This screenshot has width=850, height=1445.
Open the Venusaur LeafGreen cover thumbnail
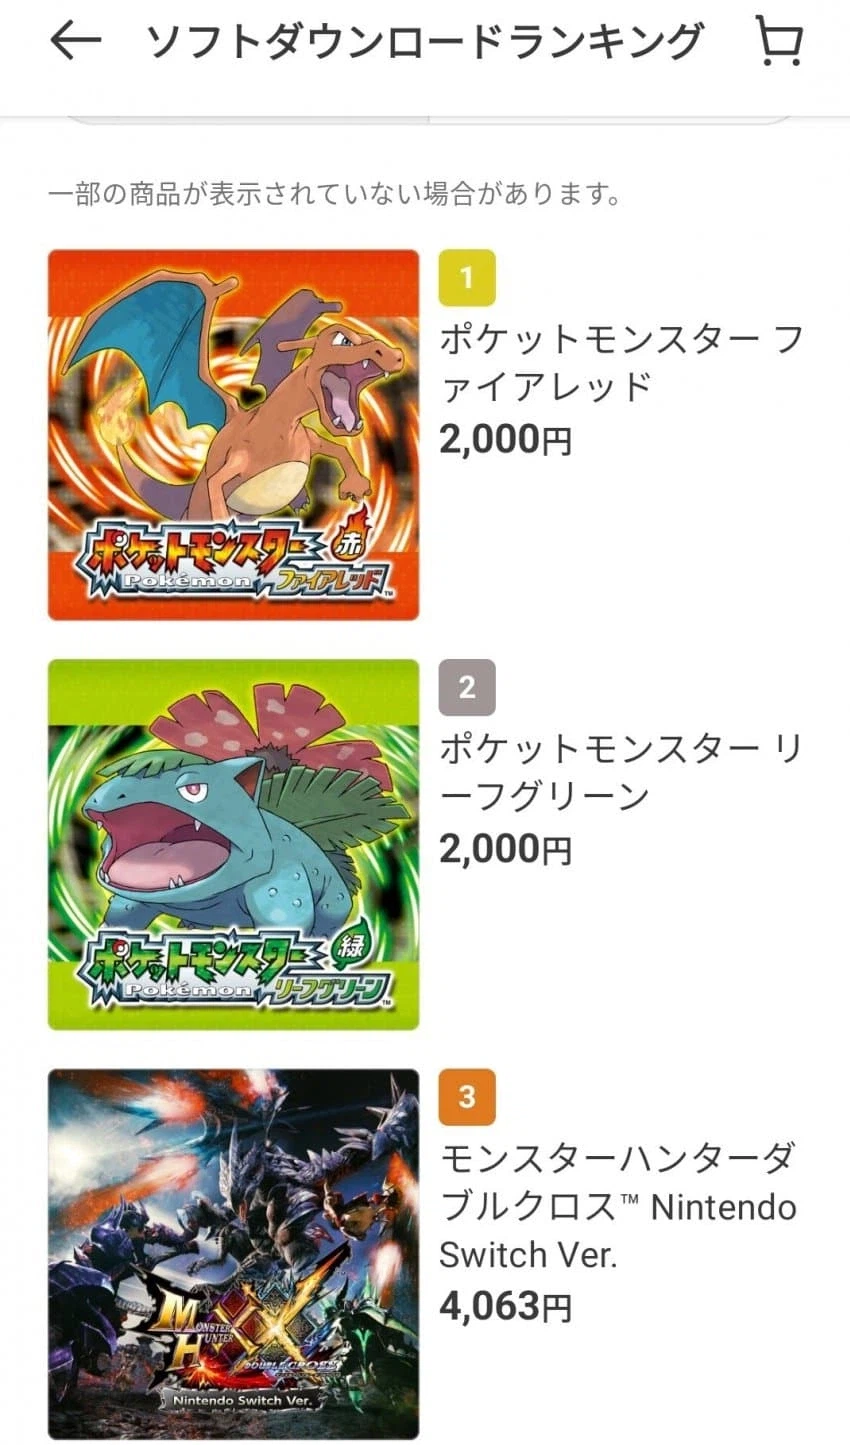233,844
